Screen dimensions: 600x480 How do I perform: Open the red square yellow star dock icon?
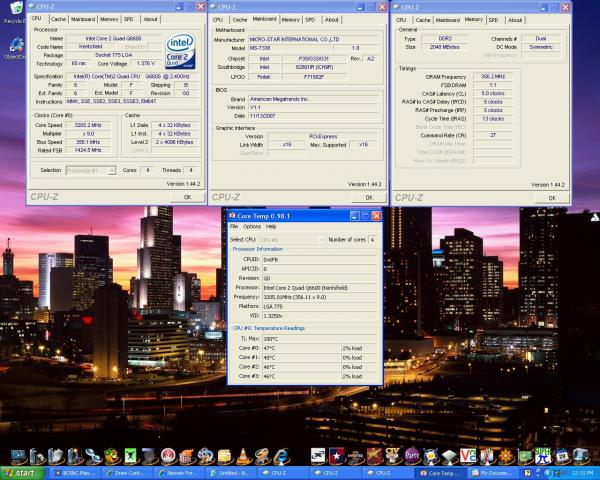coord(374,456)
